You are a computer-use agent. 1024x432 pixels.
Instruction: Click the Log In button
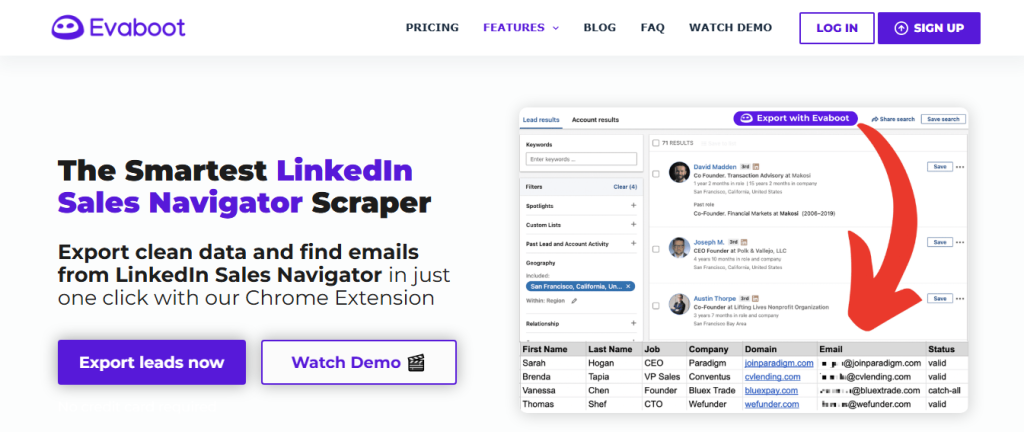tap(837, 28)
